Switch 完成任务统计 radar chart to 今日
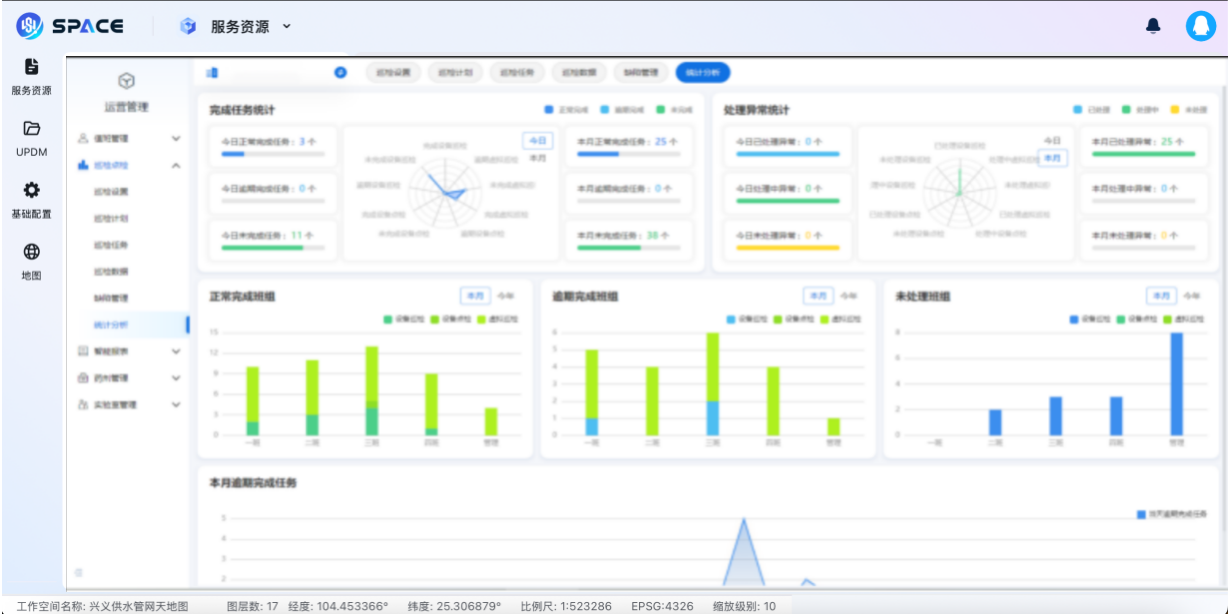 (x=537, y=141)
